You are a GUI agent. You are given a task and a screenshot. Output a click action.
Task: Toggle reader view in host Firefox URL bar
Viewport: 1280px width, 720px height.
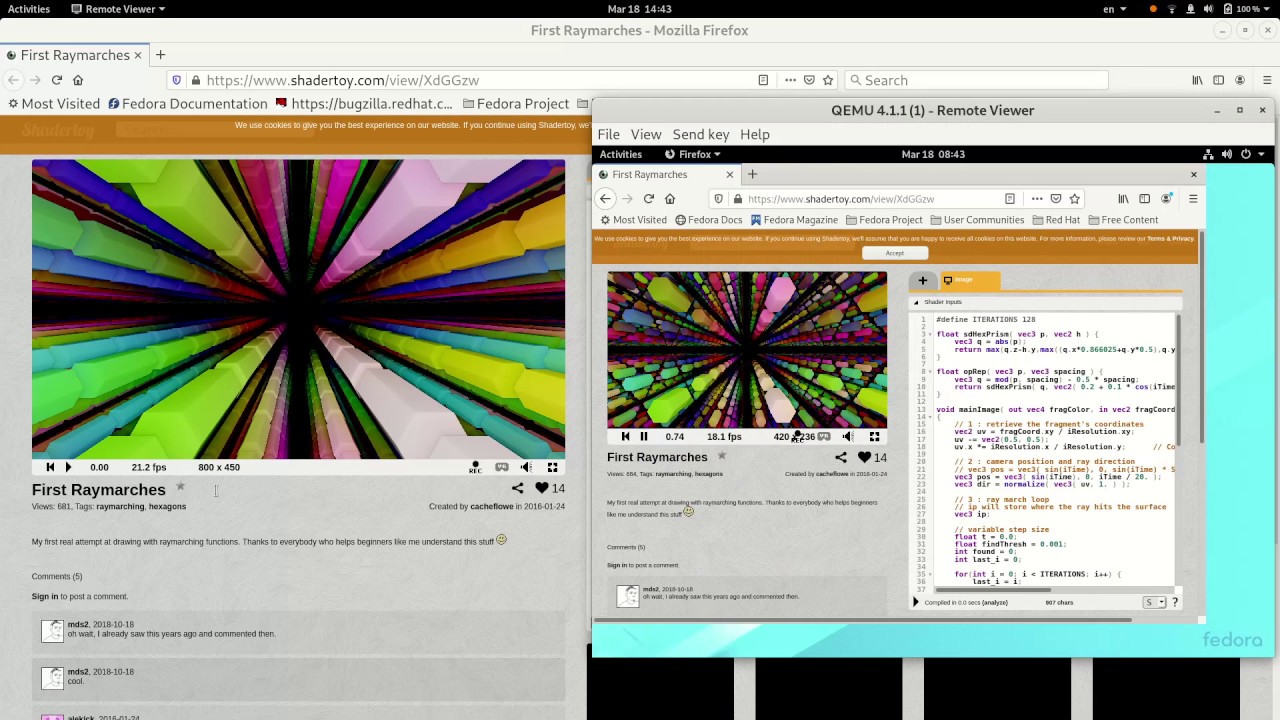pos(763,80)
